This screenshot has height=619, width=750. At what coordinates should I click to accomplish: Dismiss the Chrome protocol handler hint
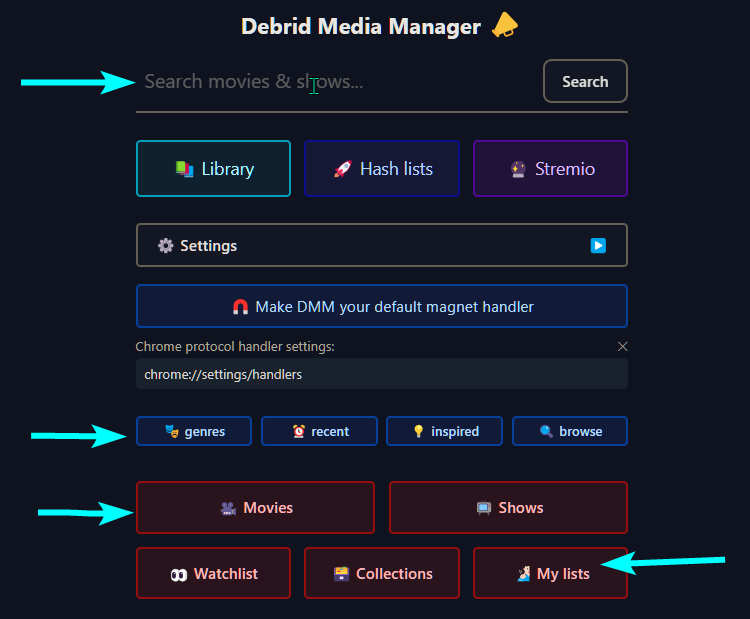coord(622,346)
